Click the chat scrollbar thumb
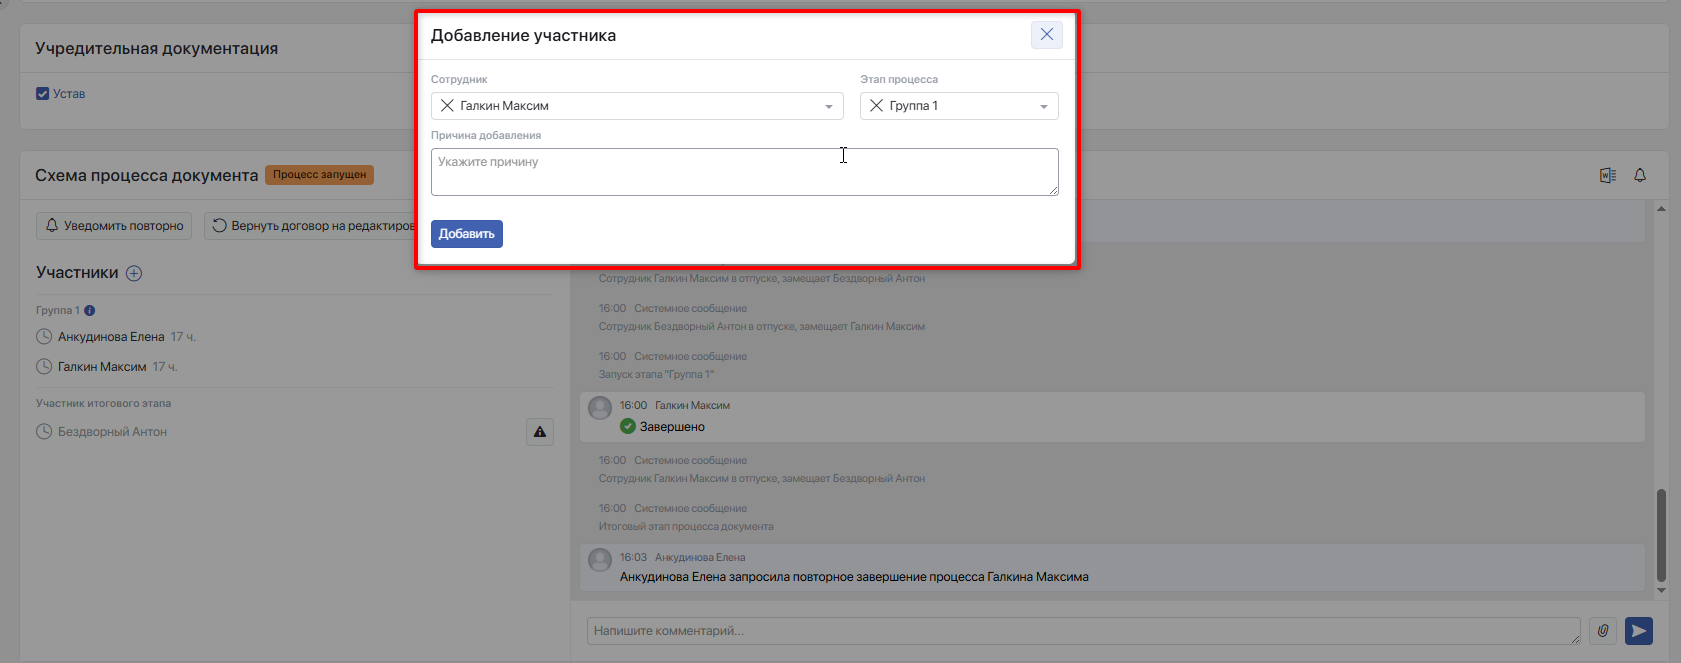This screenshot has height=663, width=1681. [1661, 535]
